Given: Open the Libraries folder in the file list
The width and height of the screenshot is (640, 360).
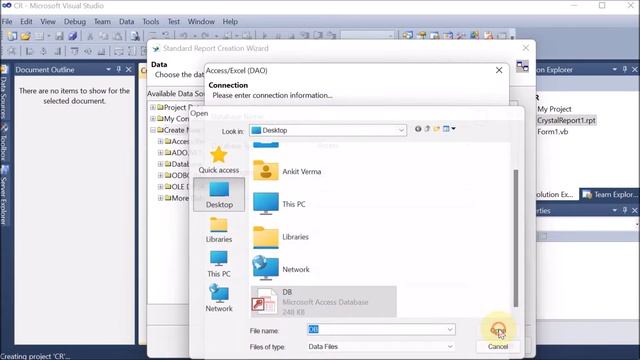Looking at the screenshot, I should click(x=281, y=237).
